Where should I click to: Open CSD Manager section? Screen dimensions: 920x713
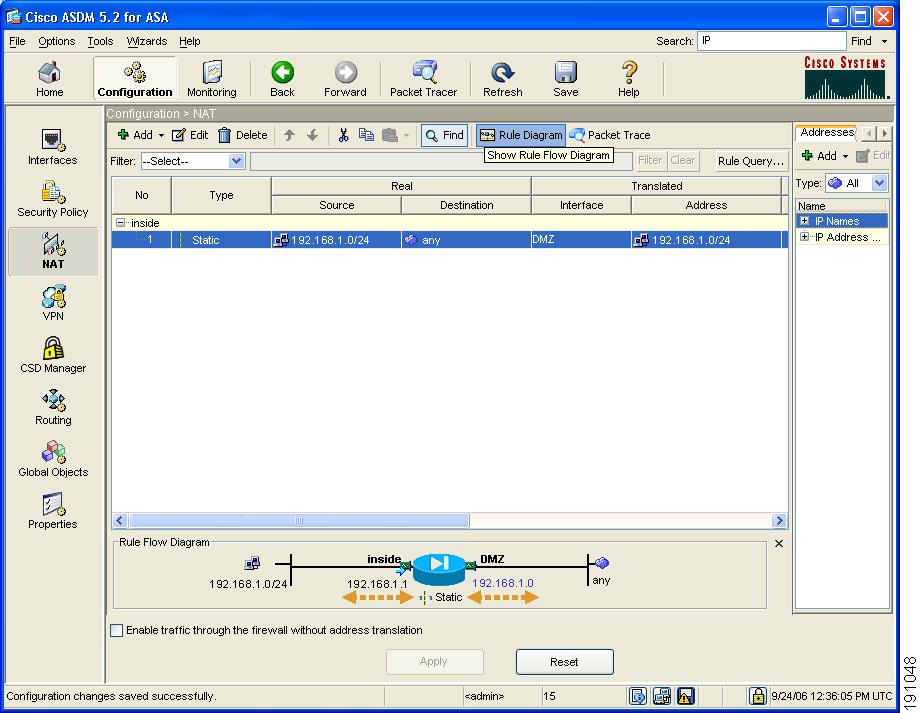[x=53, y=355]
